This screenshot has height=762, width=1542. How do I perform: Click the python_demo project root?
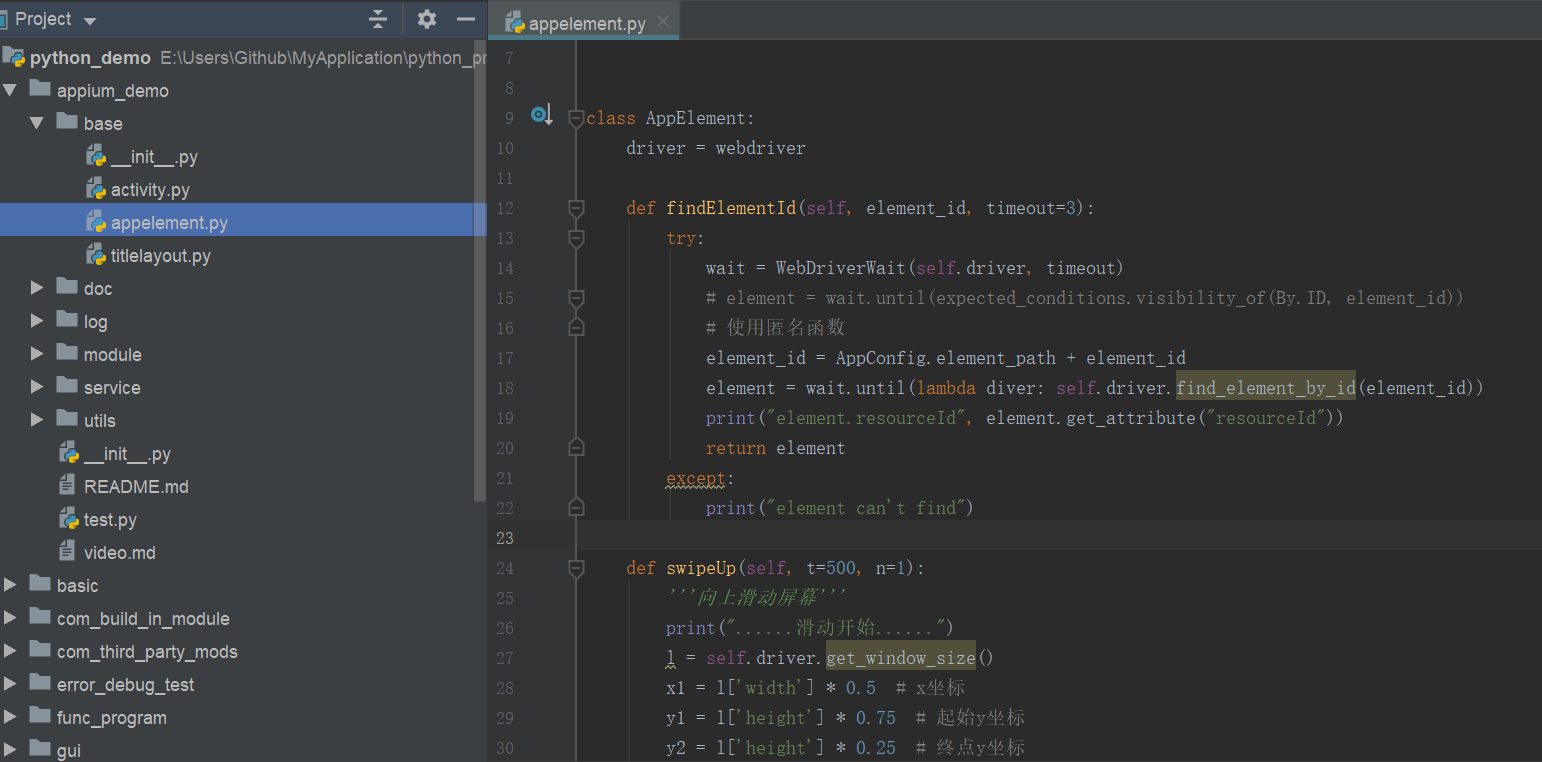[x=90, y=58]
